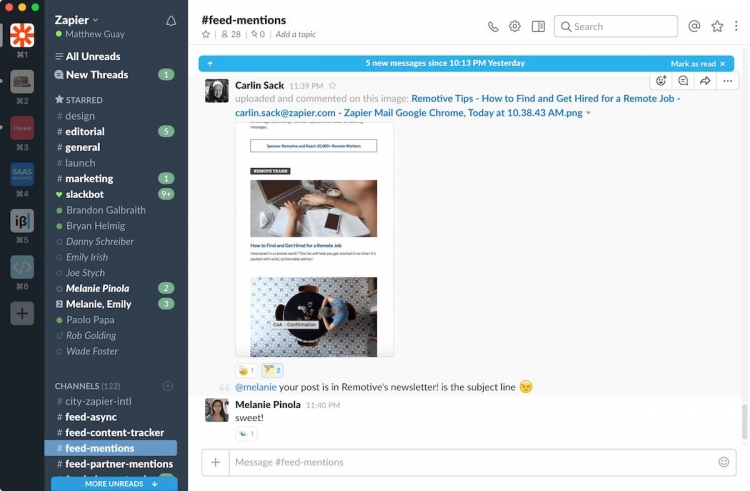Open emoji picker in message box

pos(724,462)
